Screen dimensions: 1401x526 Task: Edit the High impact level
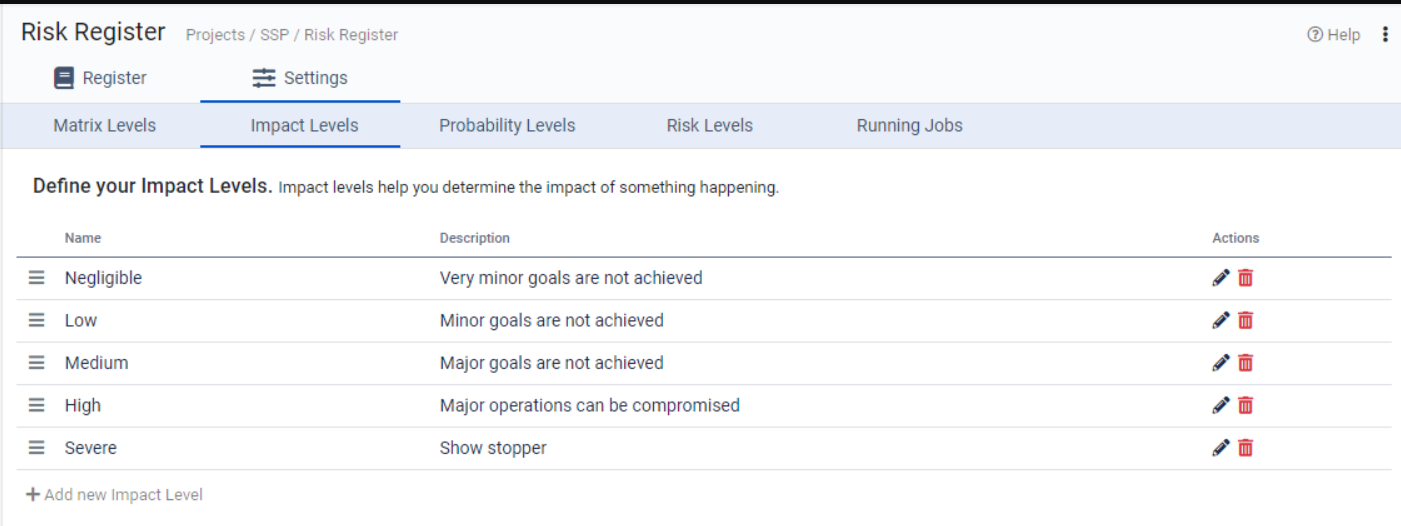click(1220, 405)
